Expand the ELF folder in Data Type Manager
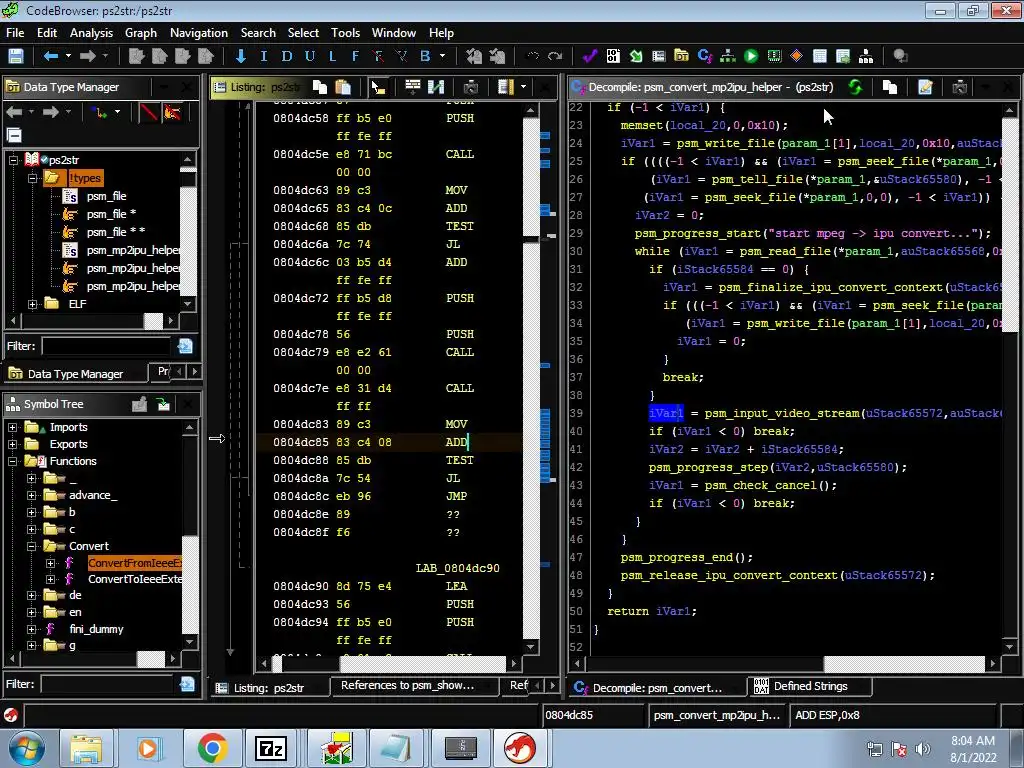 coord(32,304)
